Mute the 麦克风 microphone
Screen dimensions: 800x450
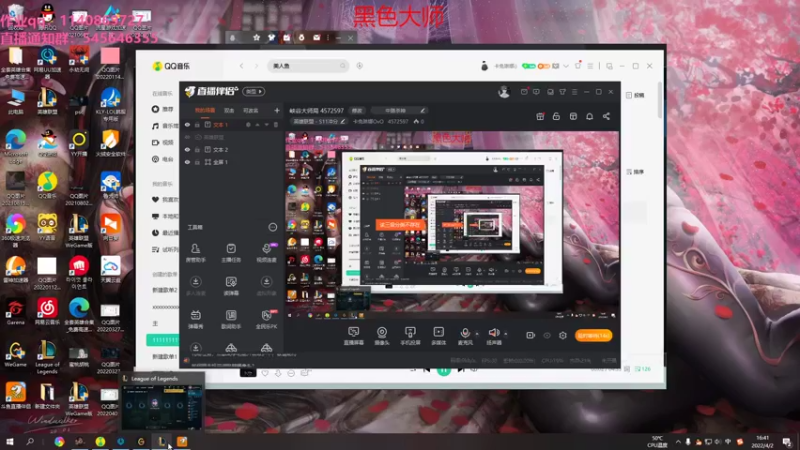tap(465, 336)
